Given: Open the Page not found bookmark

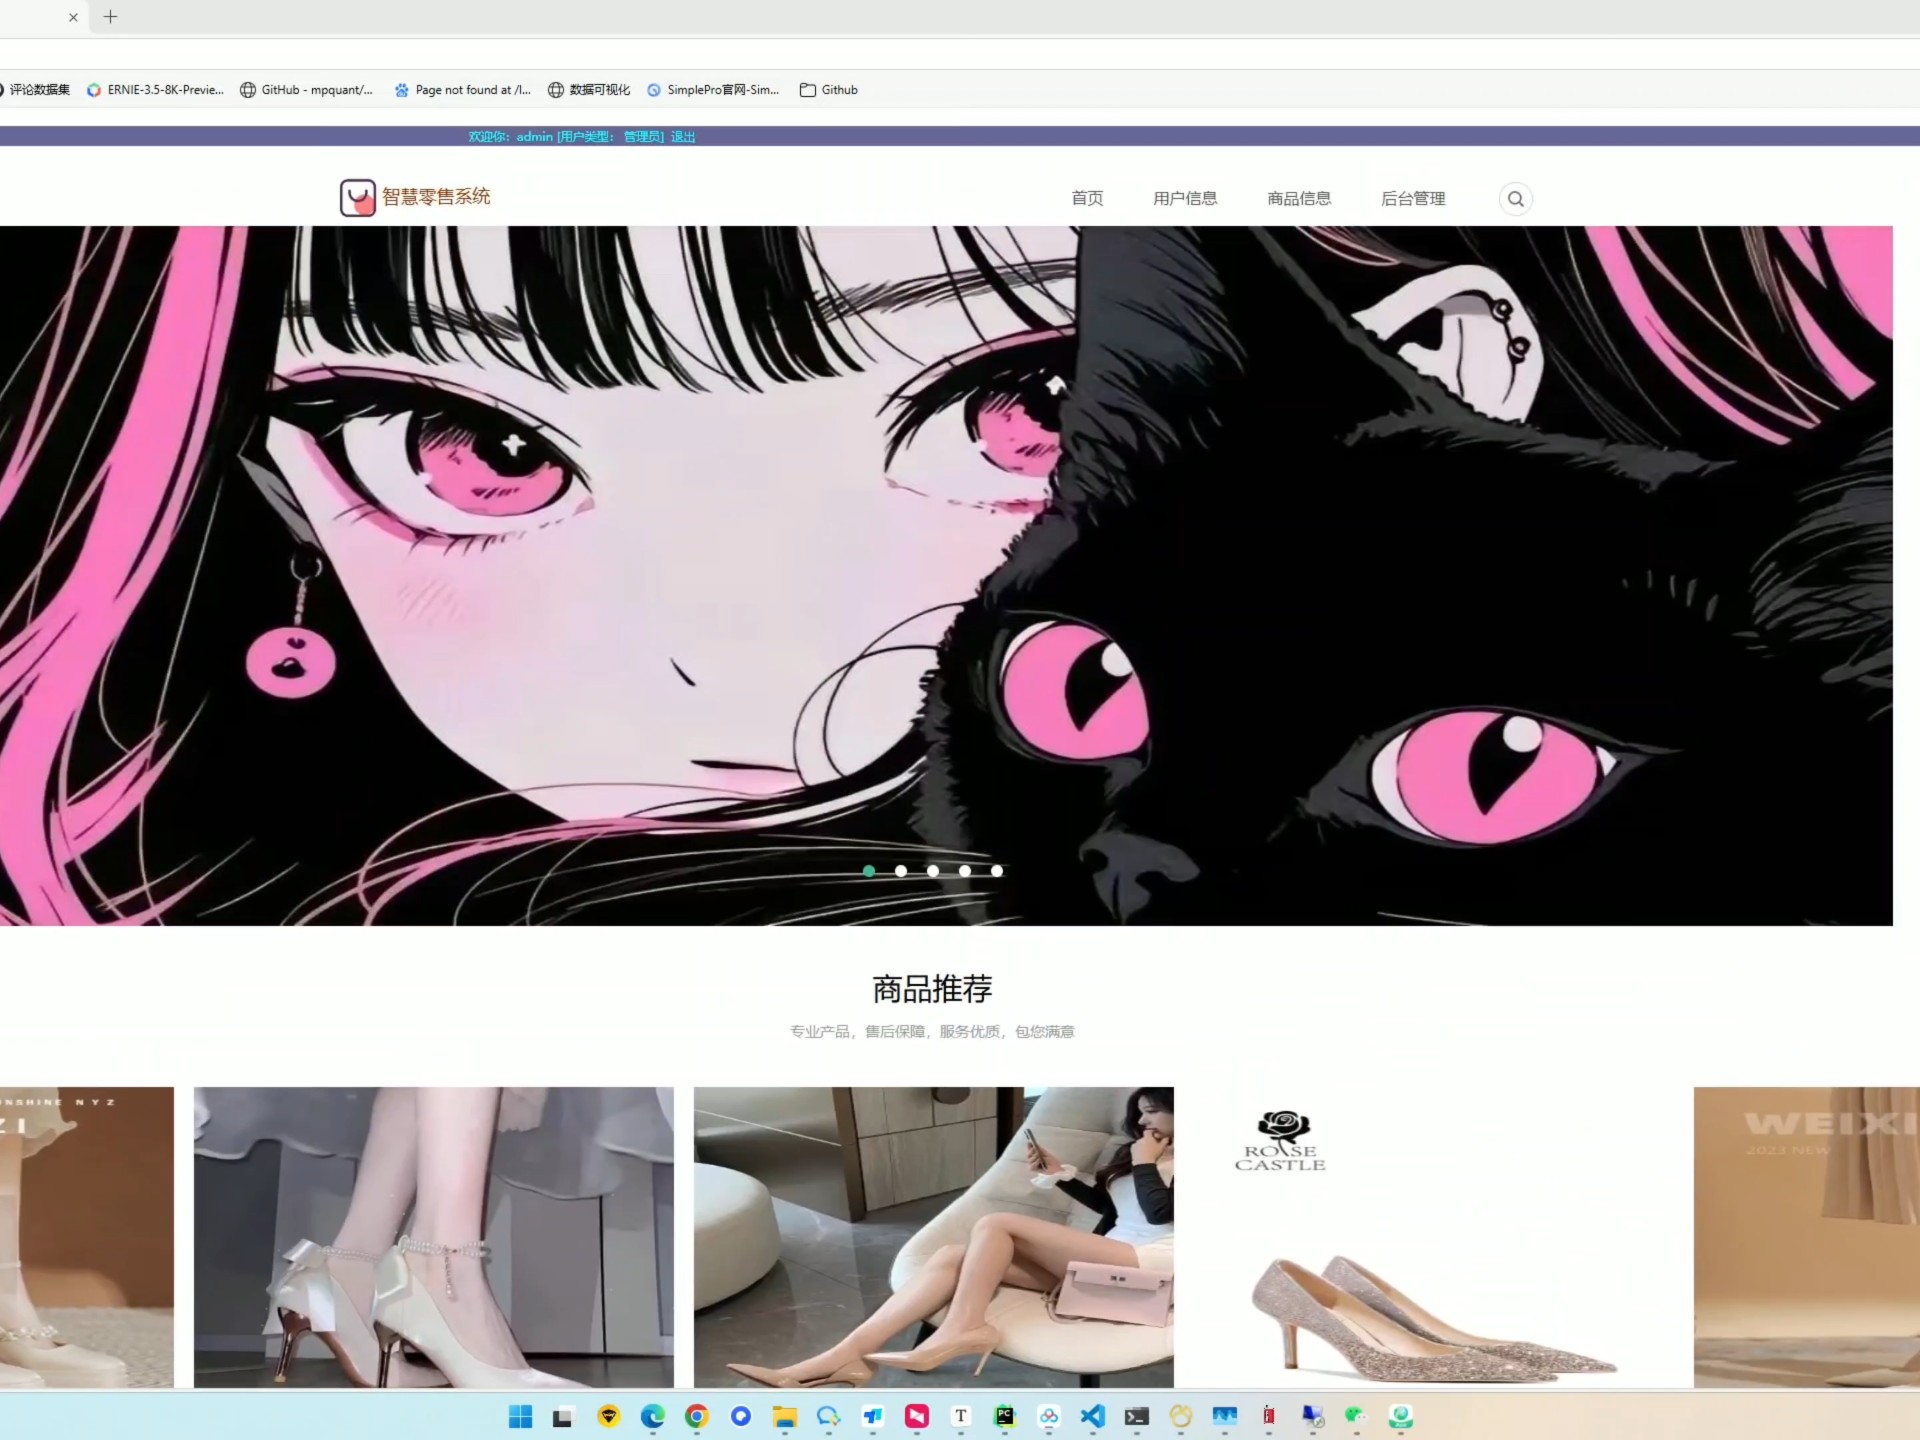Looking at the screenshot, I should point(462,90).
